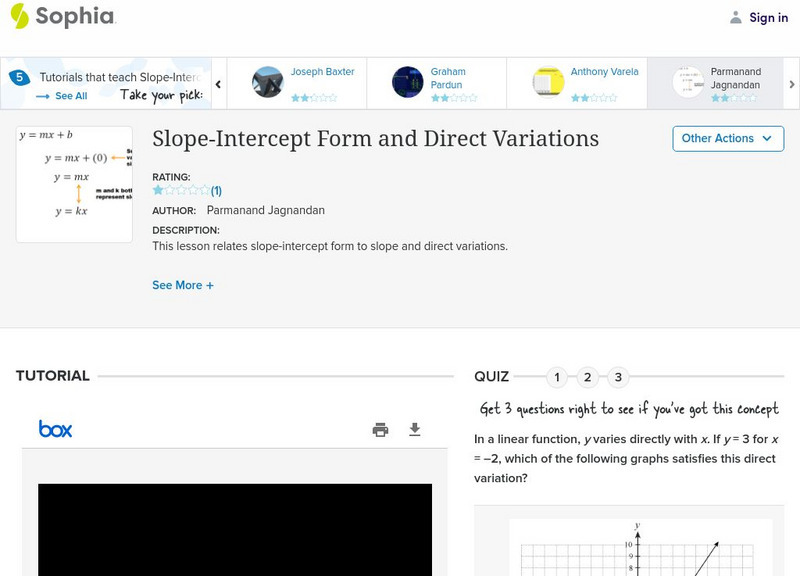Click the Sophia logo

click(62, 16)
